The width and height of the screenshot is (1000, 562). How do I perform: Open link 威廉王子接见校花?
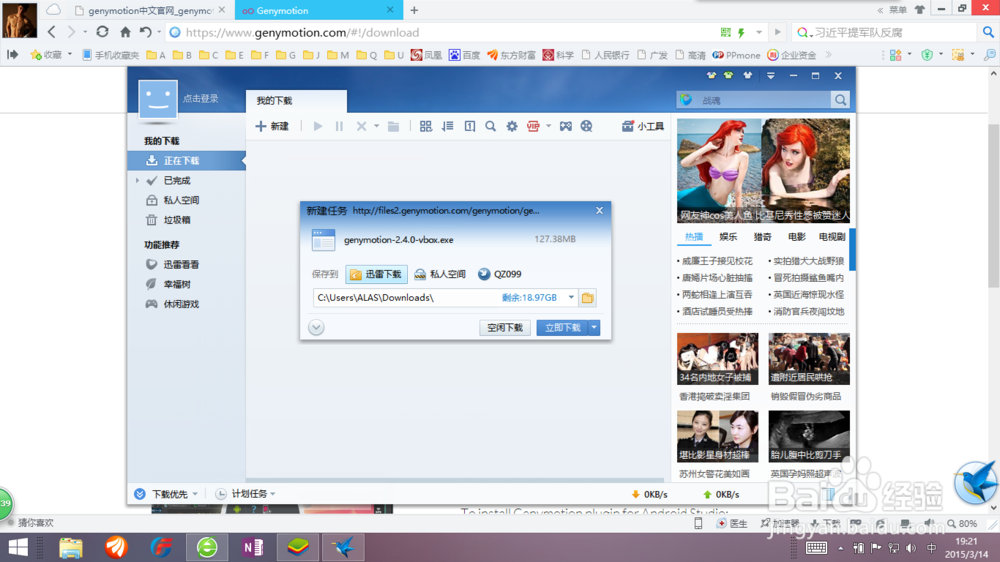717,261
